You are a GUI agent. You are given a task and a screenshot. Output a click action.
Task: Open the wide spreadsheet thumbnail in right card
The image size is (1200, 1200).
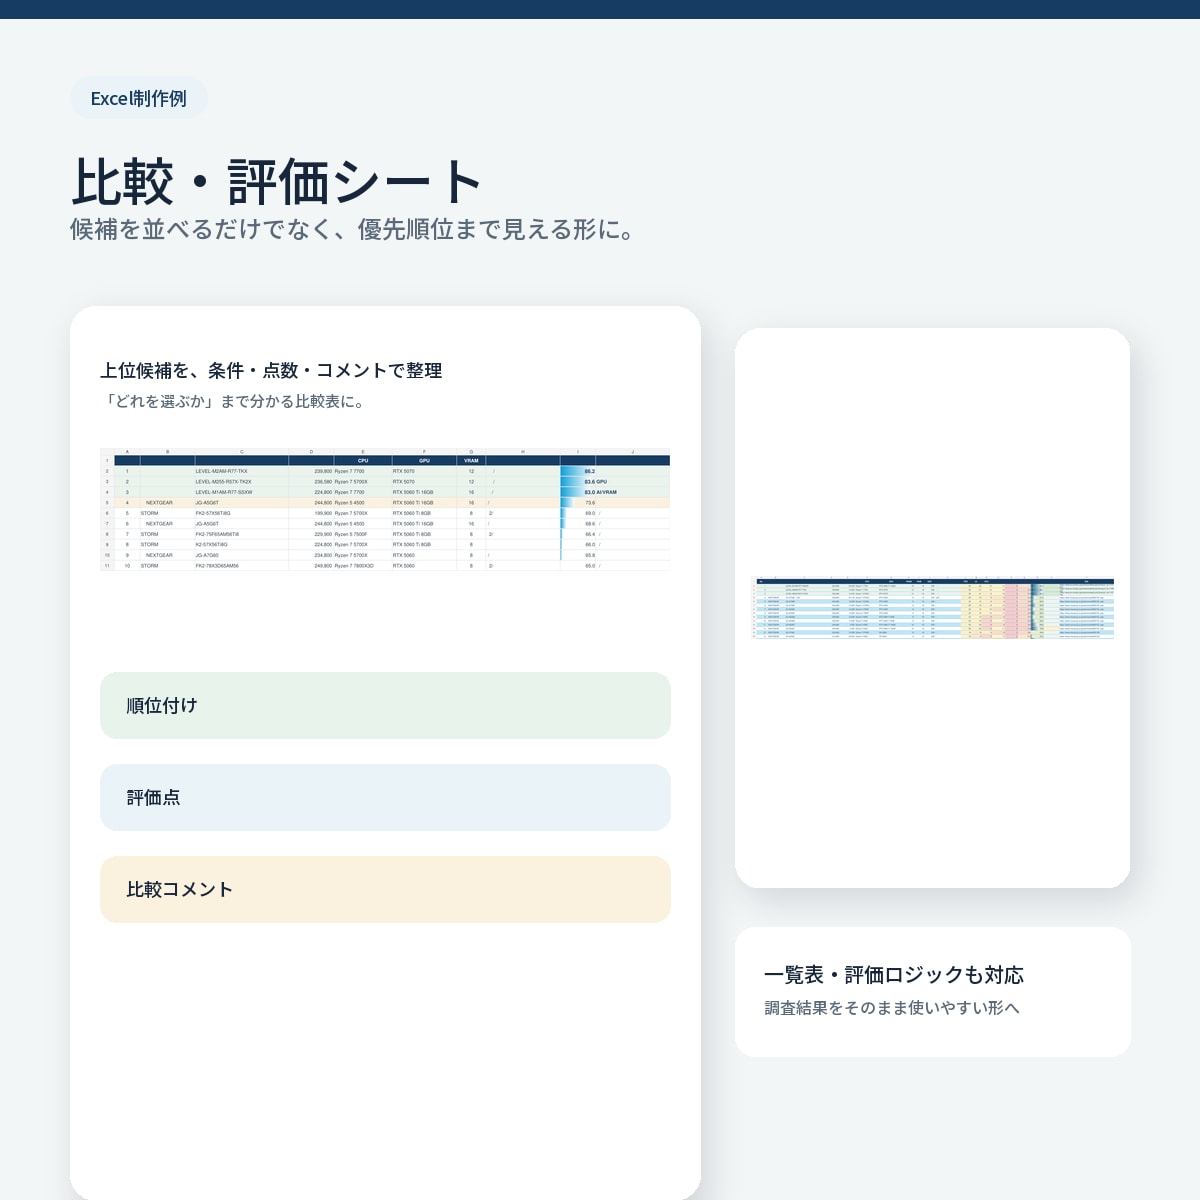pos(932,607)
